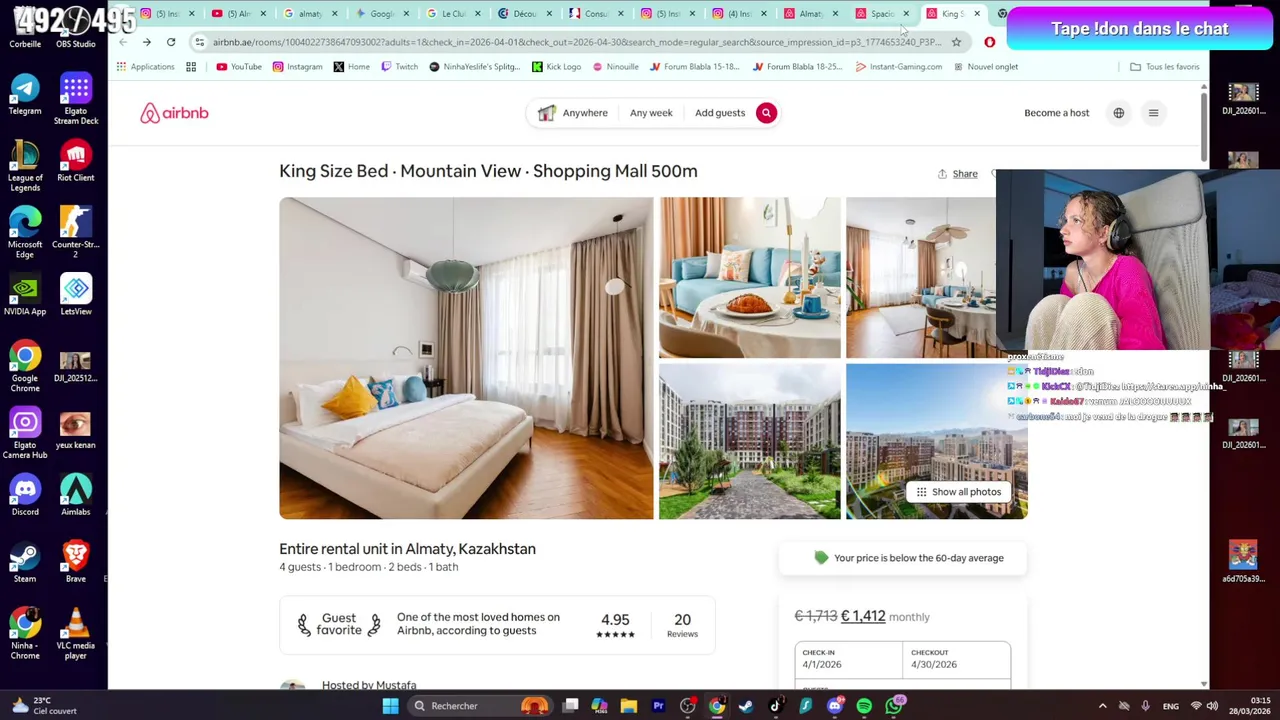The width and height of the screenshot is (1280, 720).
Task: Open the Applications bookmark
Action: pos(145,67)
